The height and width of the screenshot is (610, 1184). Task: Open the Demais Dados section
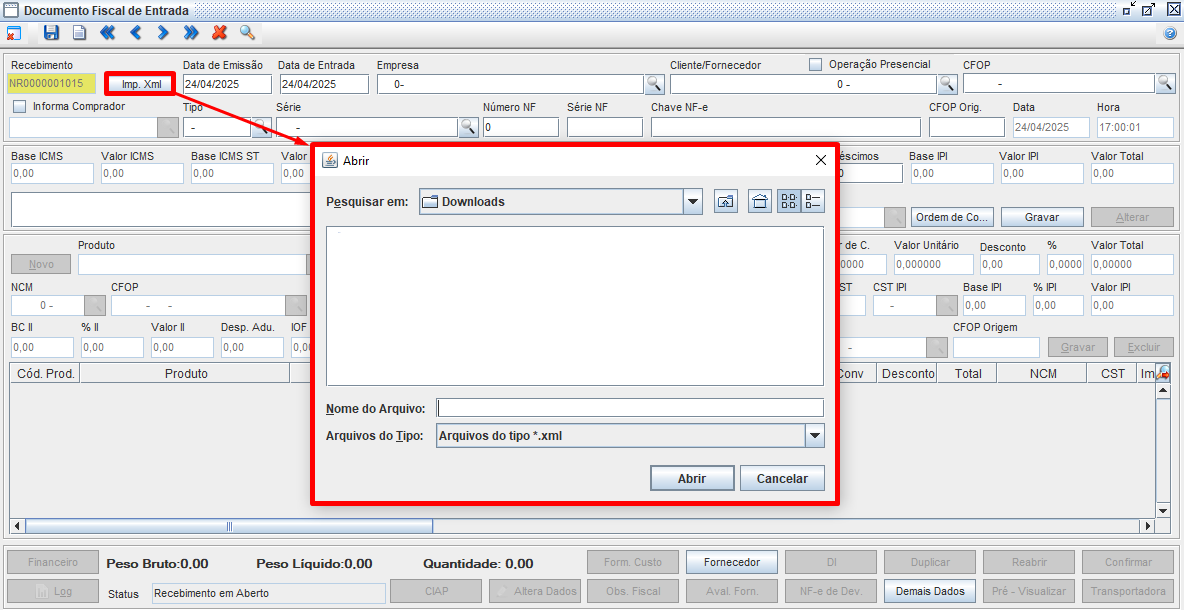(930, 591)
